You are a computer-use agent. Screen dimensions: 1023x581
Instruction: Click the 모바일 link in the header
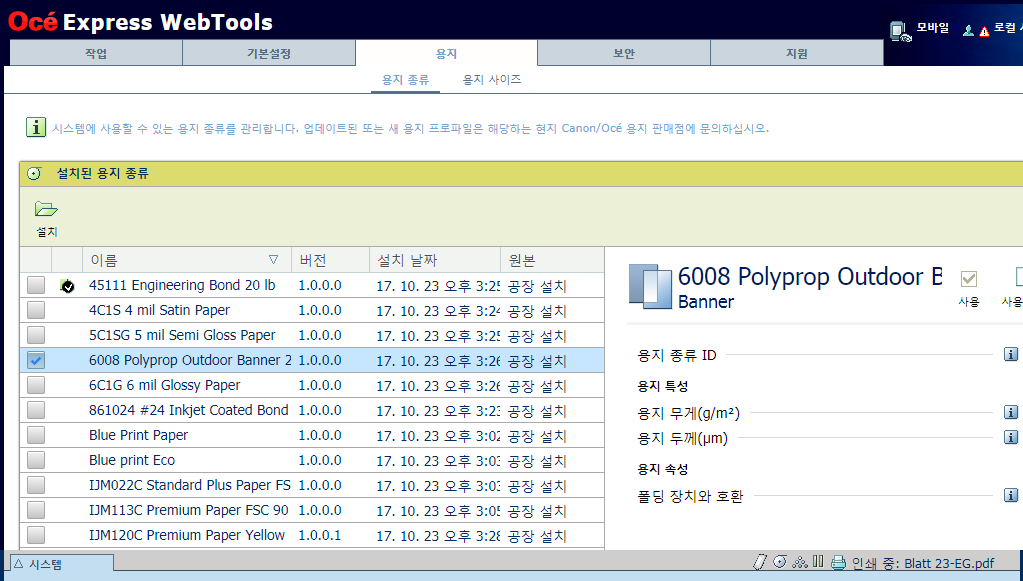[x=932, y=28]
